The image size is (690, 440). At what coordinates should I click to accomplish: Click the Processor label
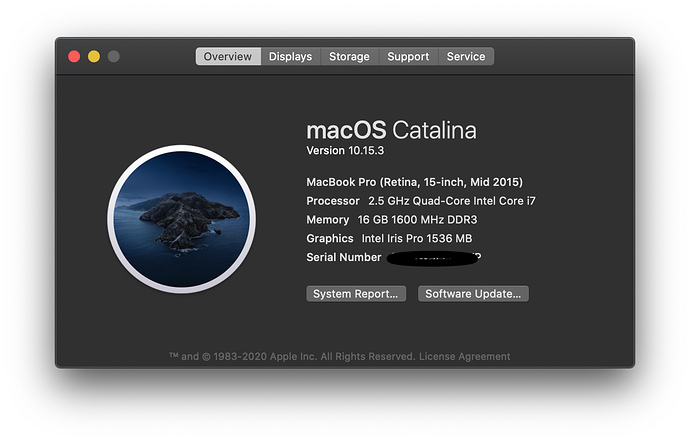(x=333, y=201)
